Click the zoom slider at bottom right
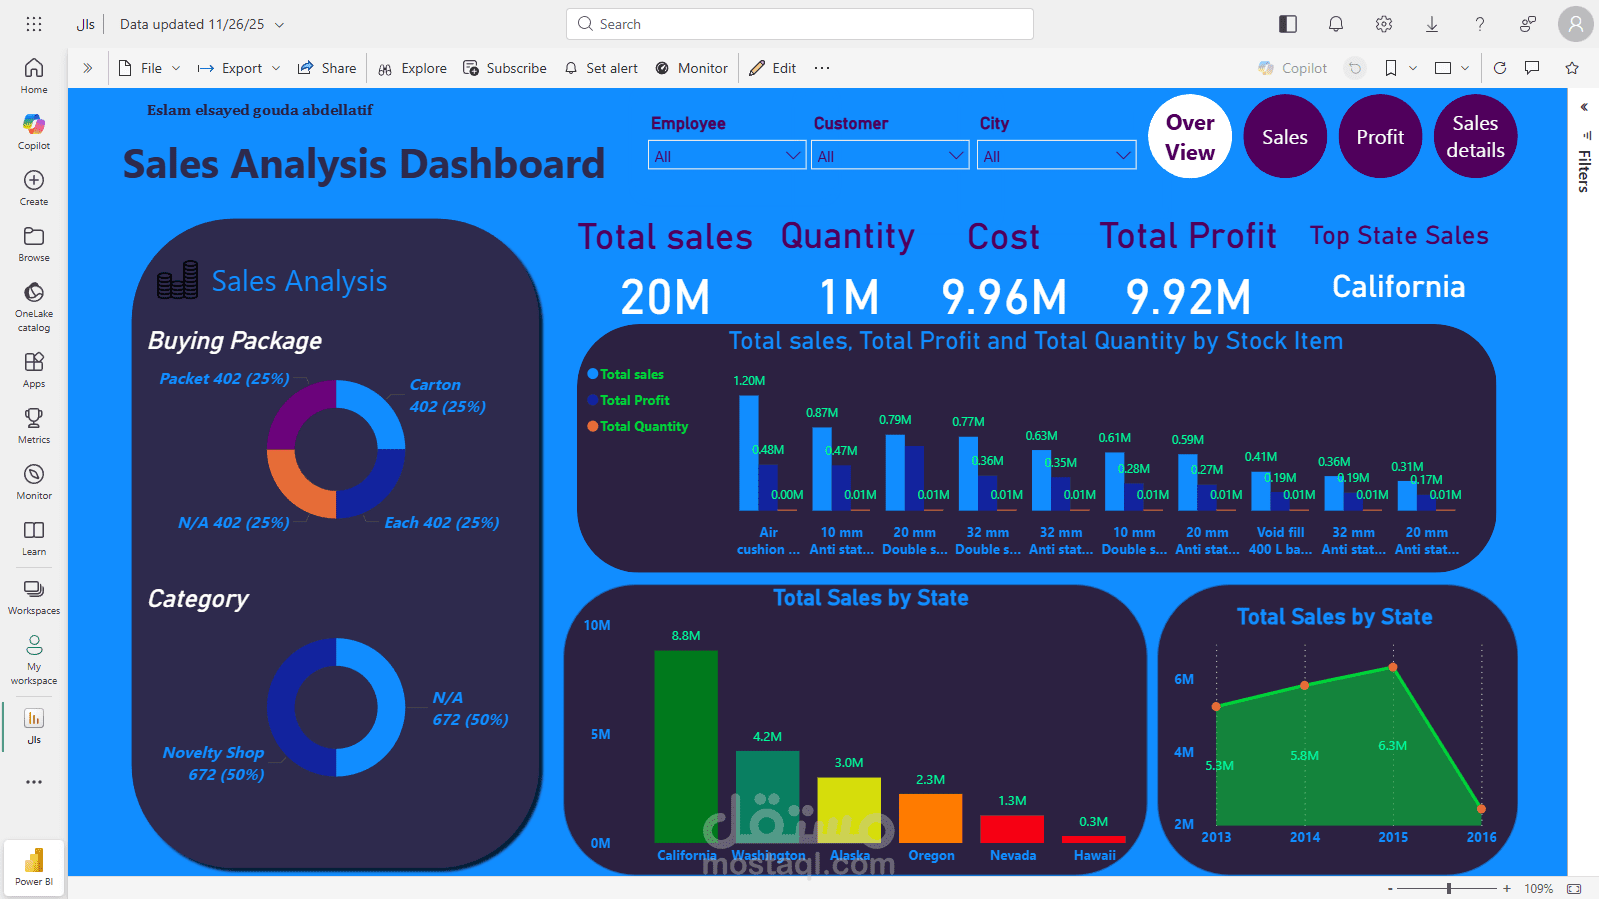1599x899 pixels. point(1447,888)
